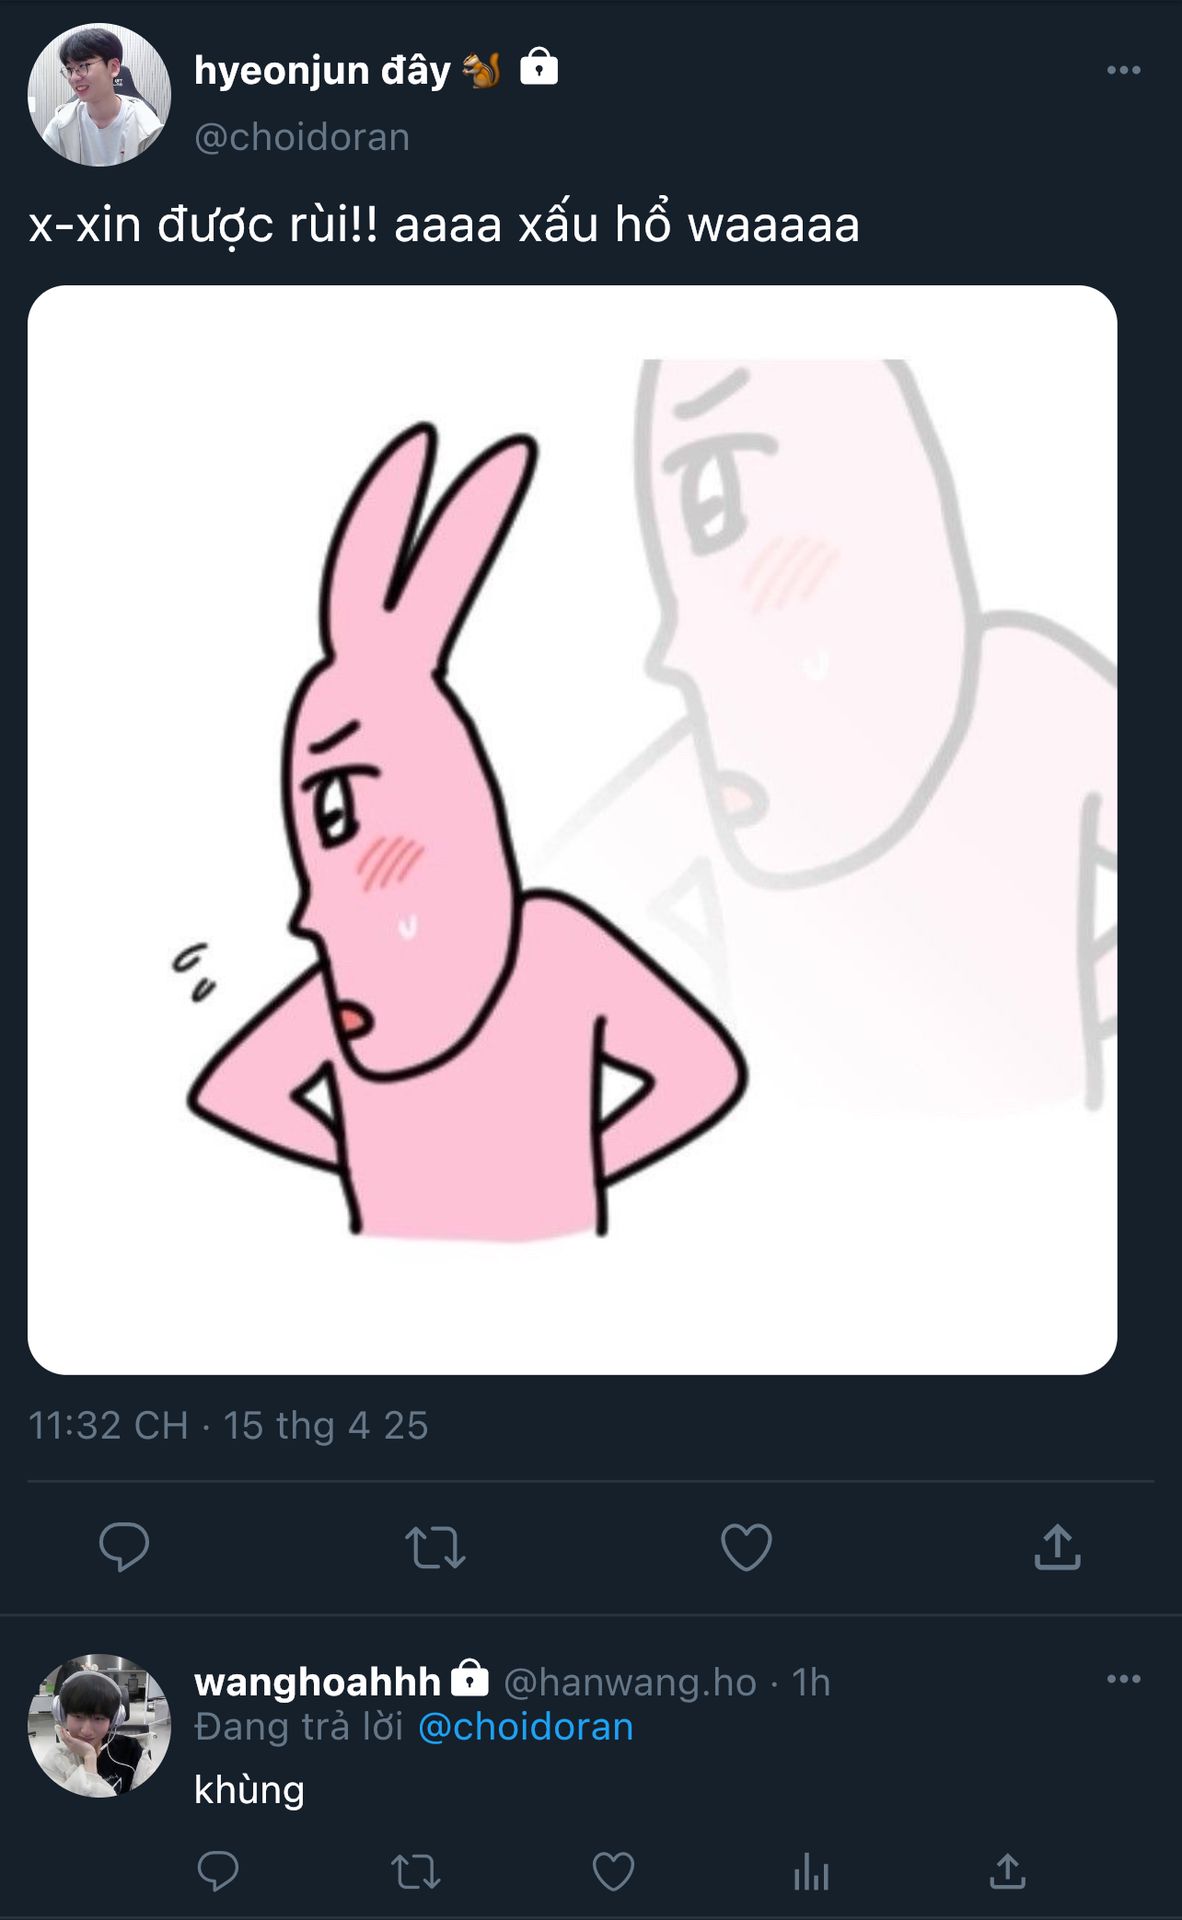Like the main tweet with heart
Screen dimensions: 1182x1920
point(746,1546)
